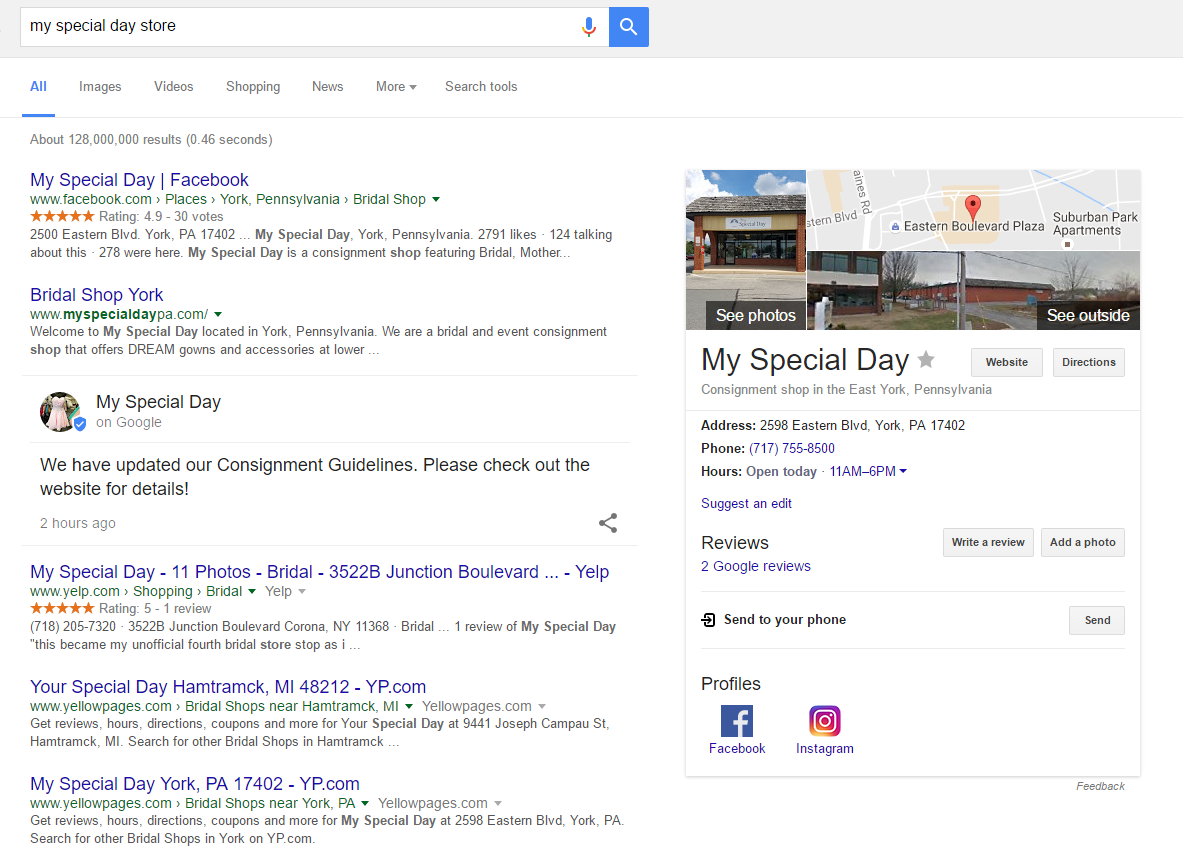This screenshot has width=1183, height=863.
Task: Open 'My Special Day York, PA 17402' result
Action: pyautogui.click(x=195, y=784)
